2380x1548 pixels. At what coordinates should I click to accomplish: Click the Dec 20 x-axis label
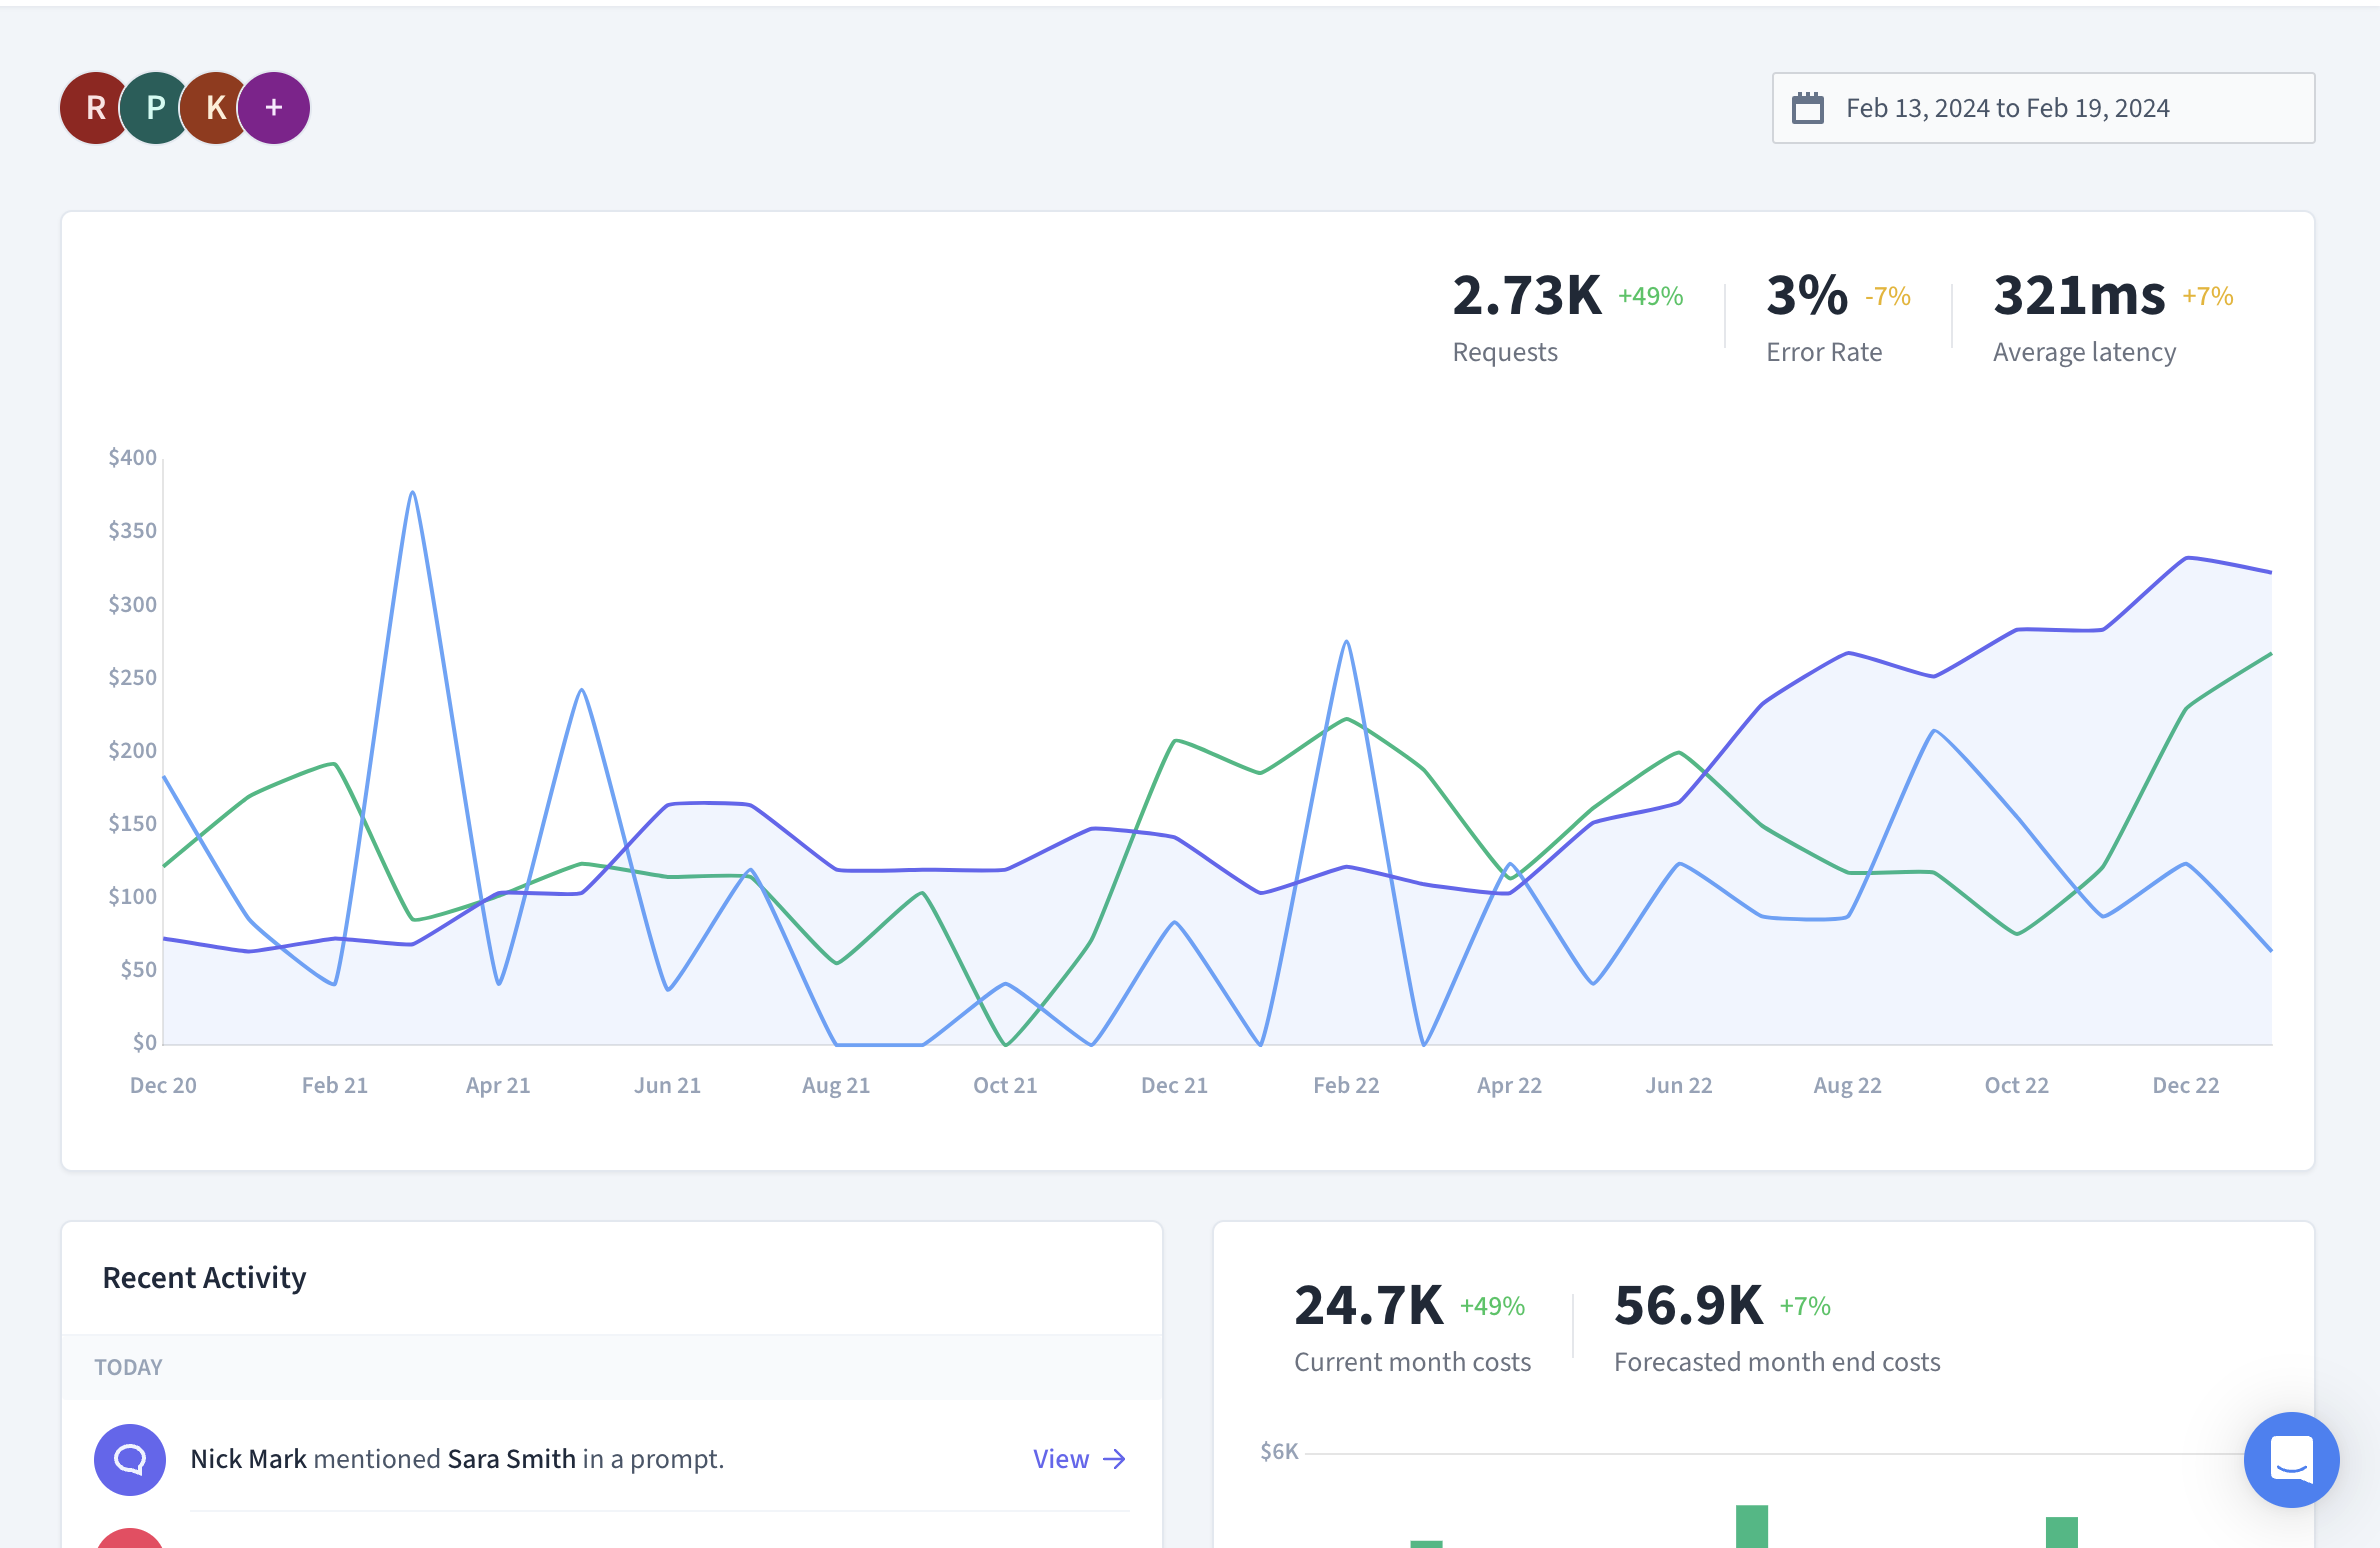(163, 1085)
